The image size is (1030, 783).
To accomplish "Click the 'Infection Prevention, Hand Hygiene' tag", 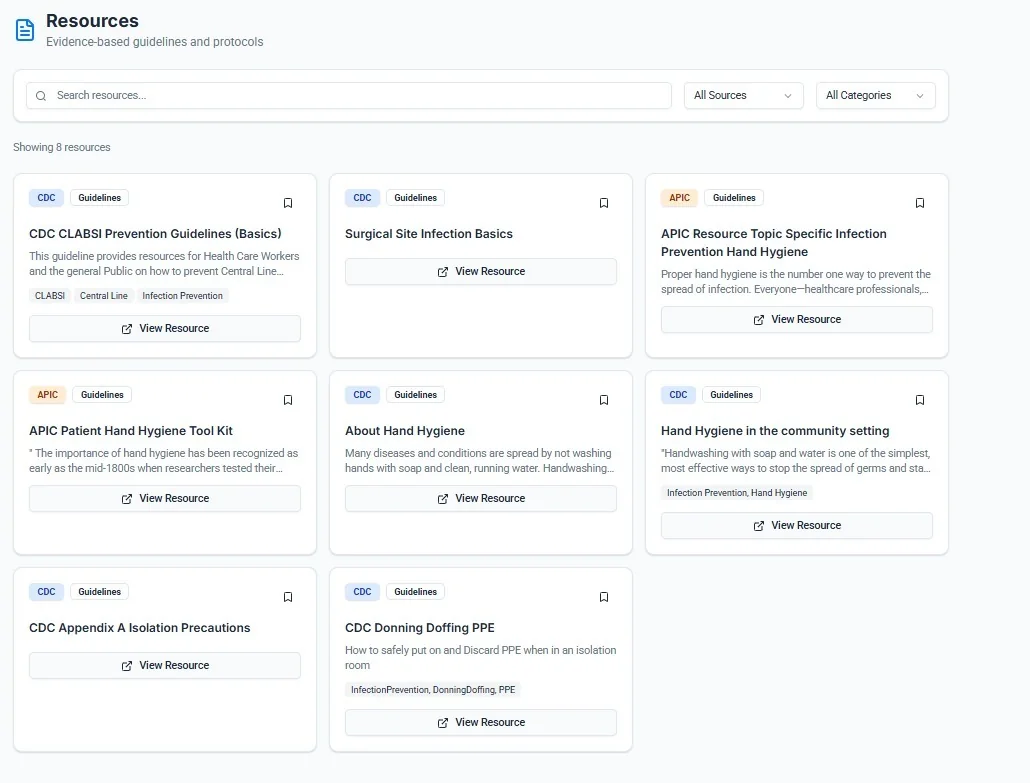I will click(x=737, y=493).
